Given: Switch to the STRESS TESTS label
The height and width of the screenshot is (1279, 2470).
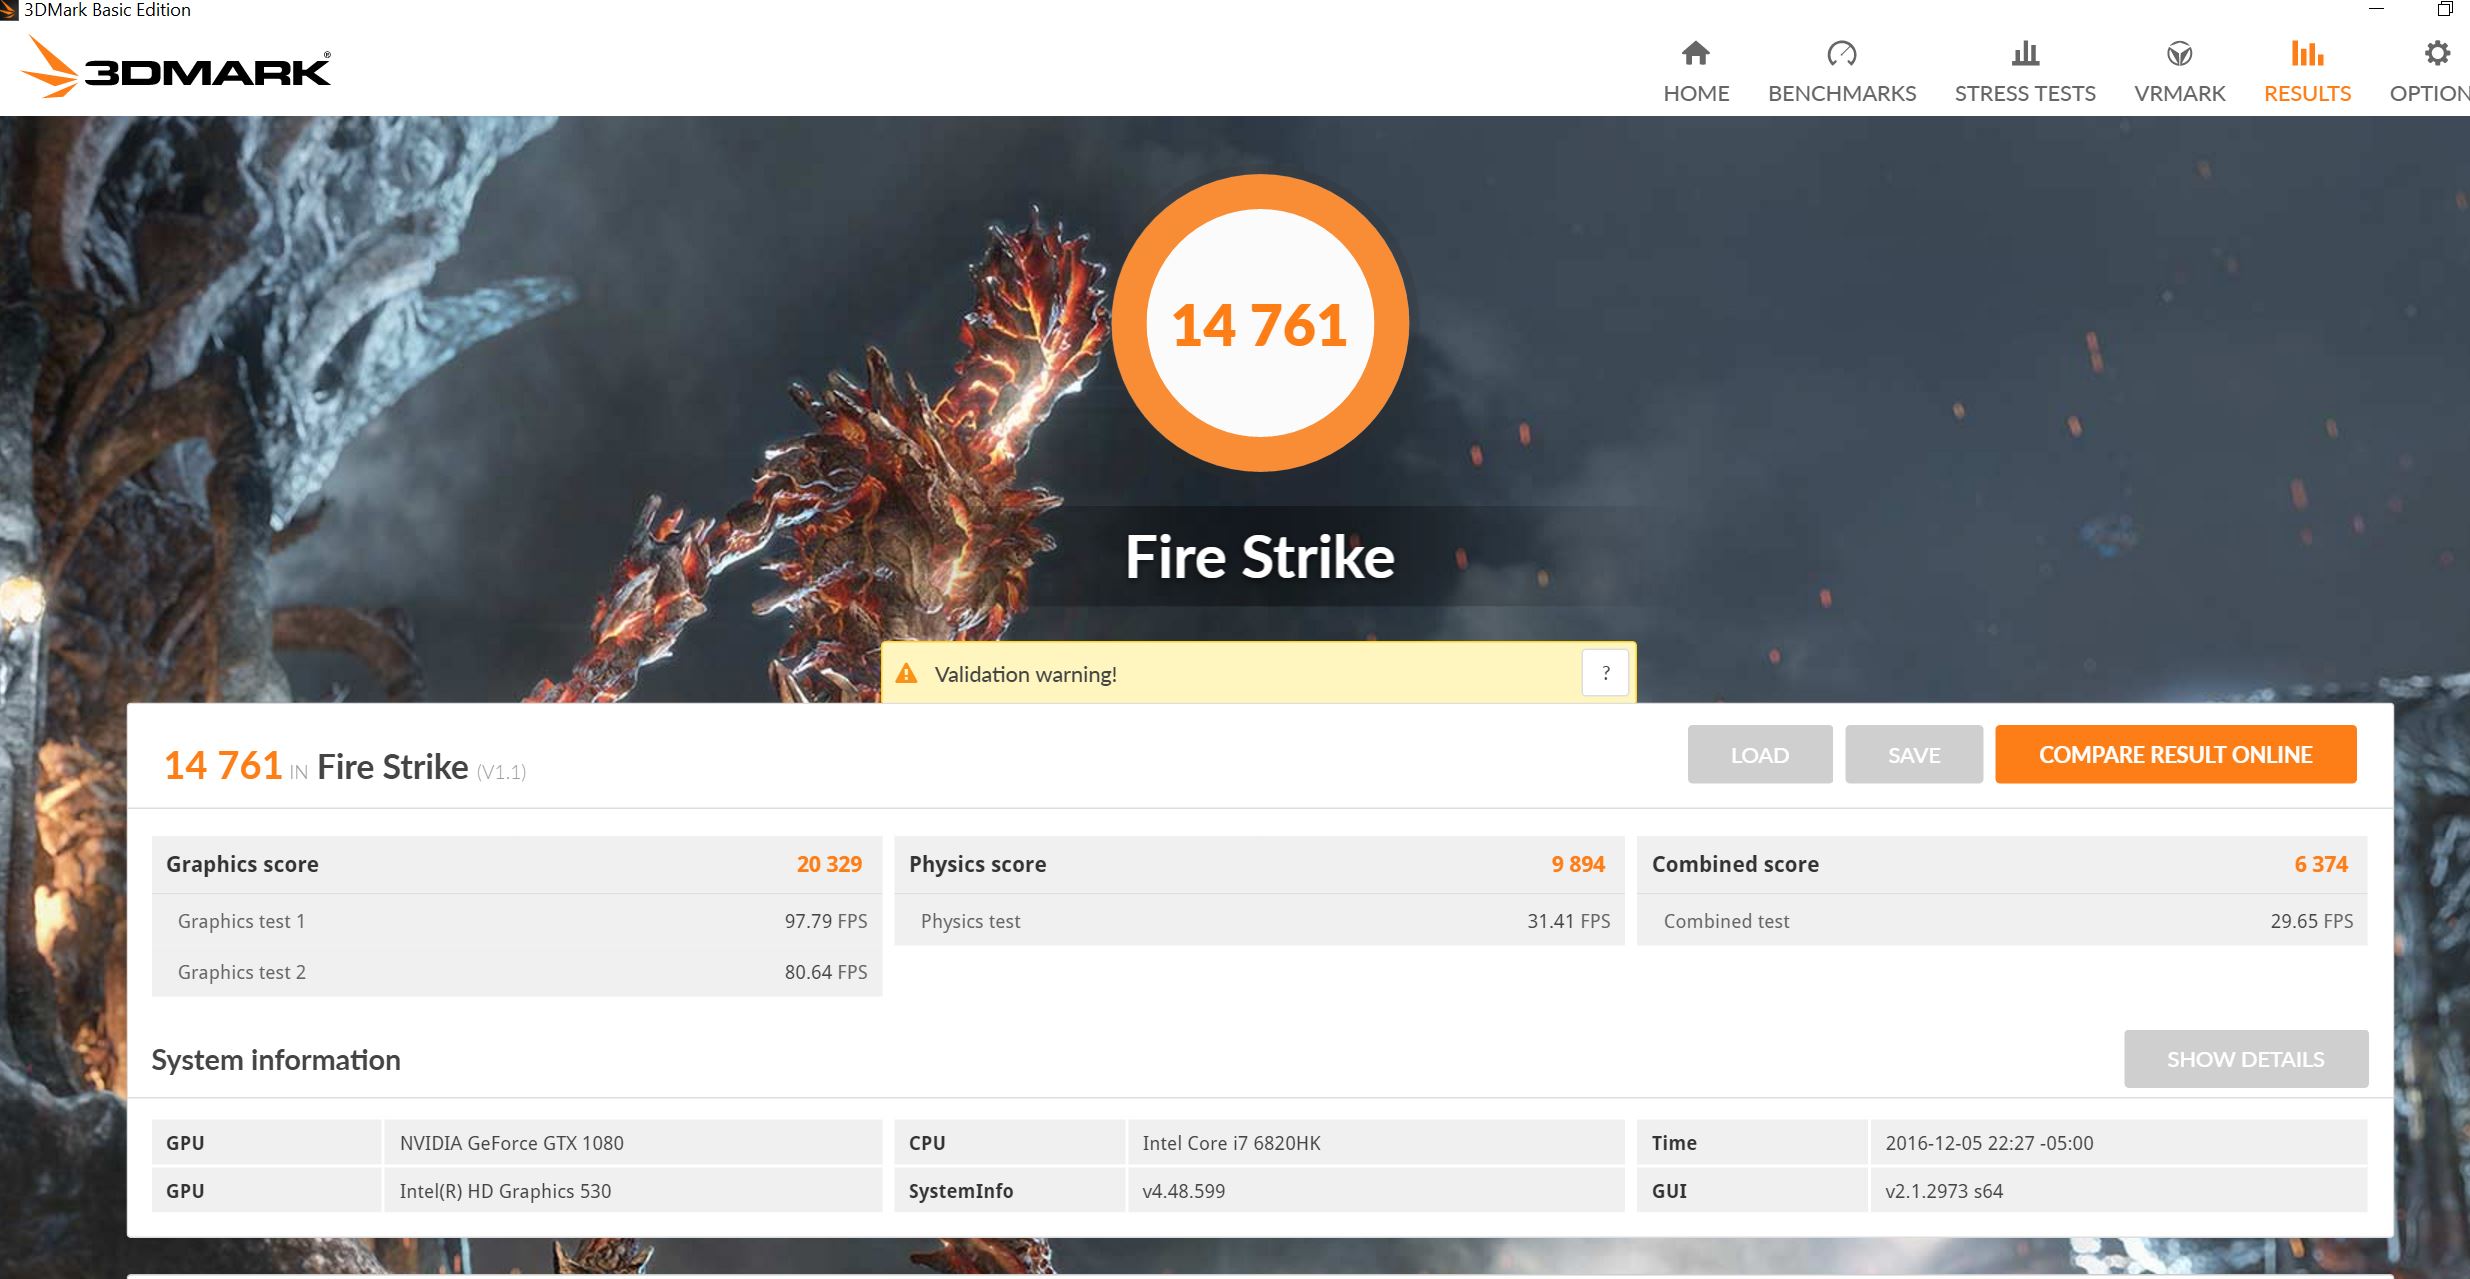Looking at the screenshot, I should coord(2025,93).
